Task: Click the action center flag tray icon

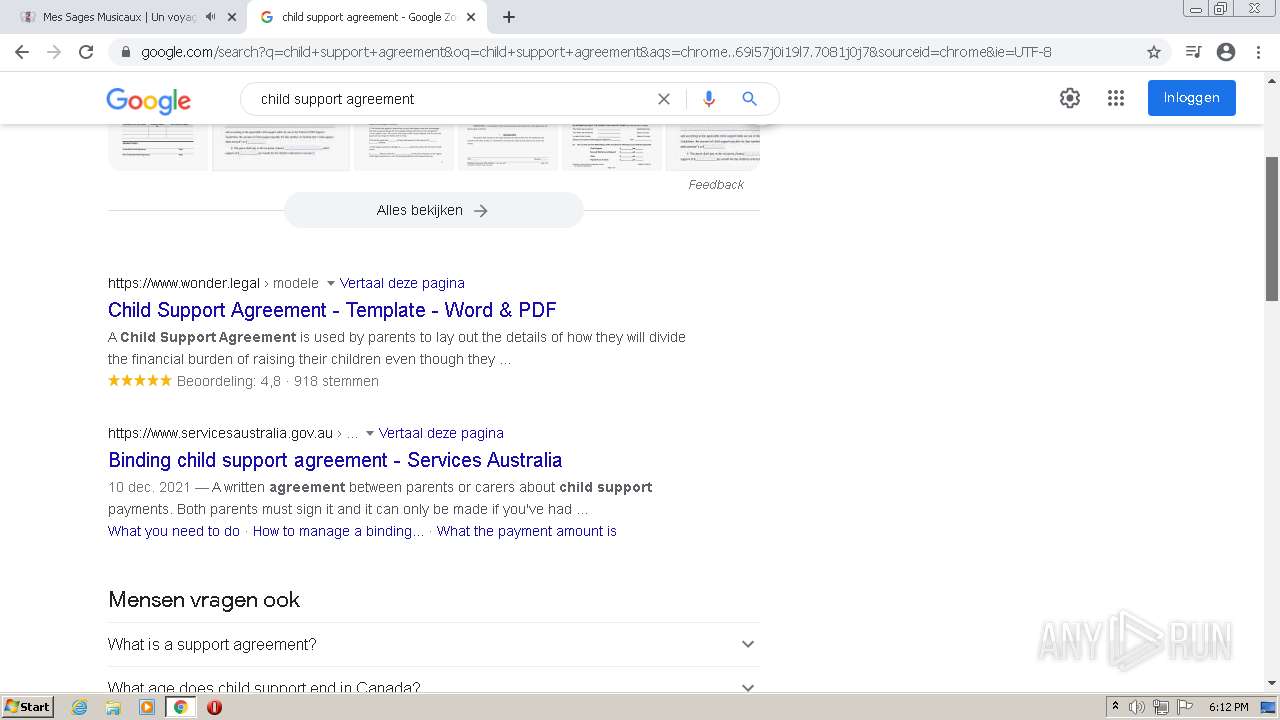Action: 1185,707
